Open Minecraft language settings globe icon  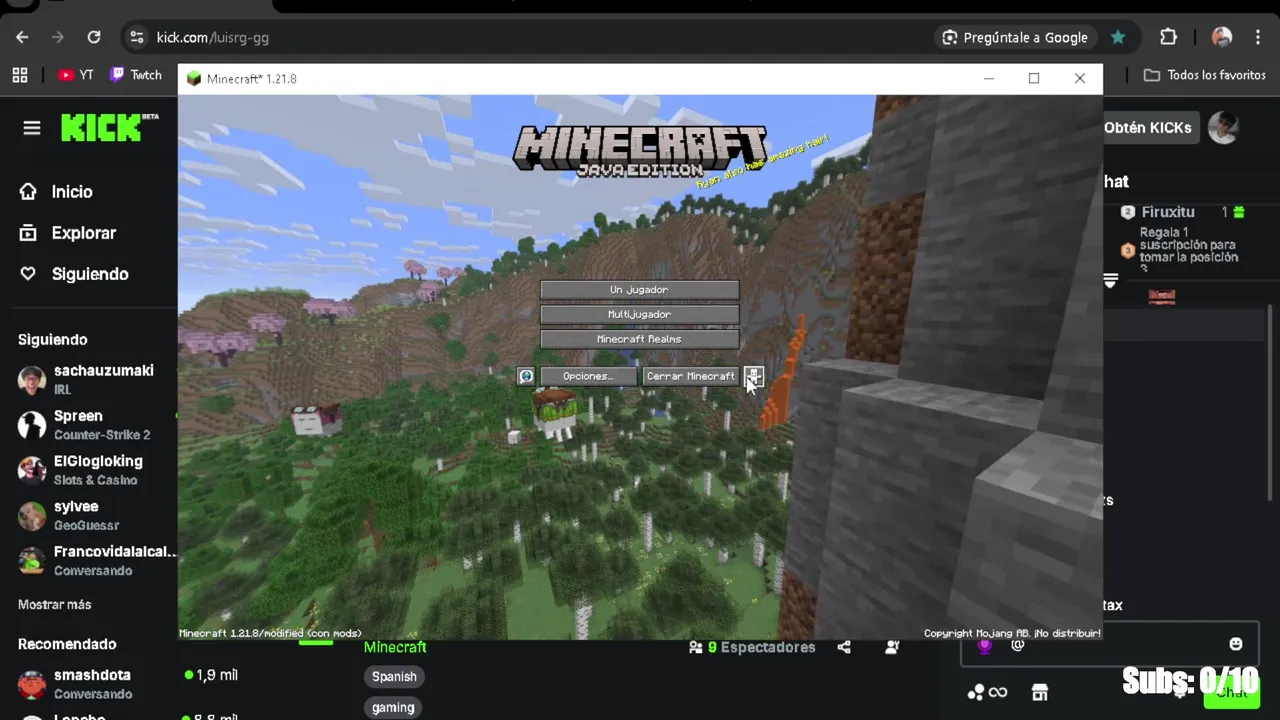[526, 376]
